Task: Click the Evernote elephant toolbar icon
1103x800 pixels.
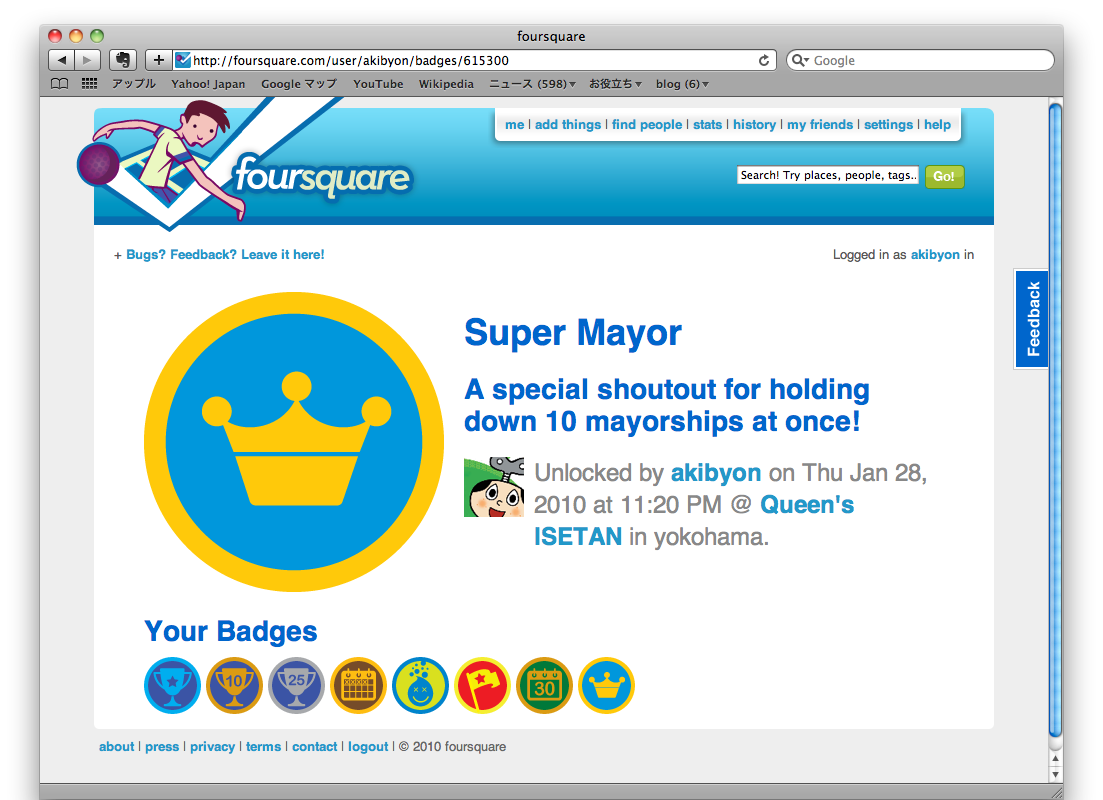Action: coord(123,61)
